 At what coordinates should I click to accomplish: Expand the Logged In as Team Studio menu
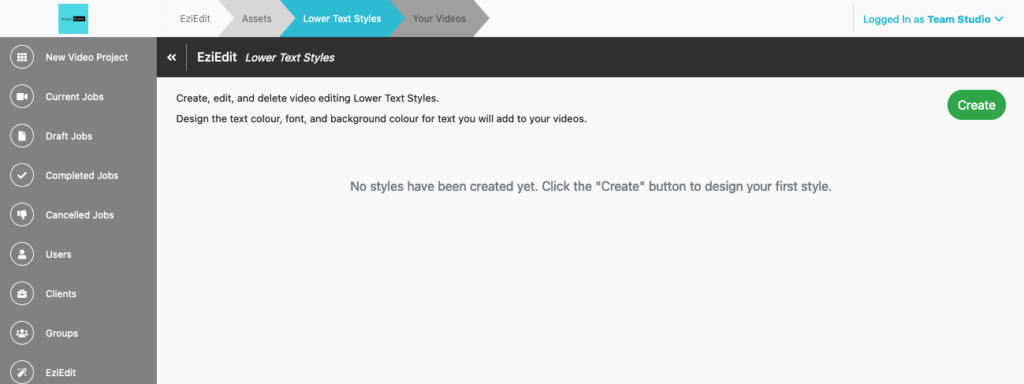coord(933,19)
